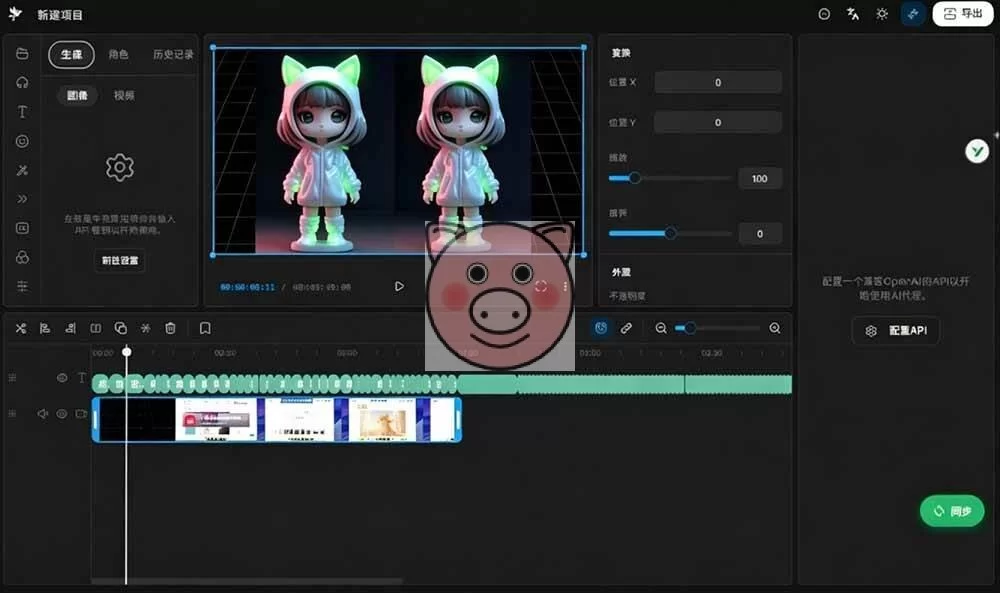Screen dimensions: 1000x593
Task: Select the 图像 sub-tab
Action: 77,96
